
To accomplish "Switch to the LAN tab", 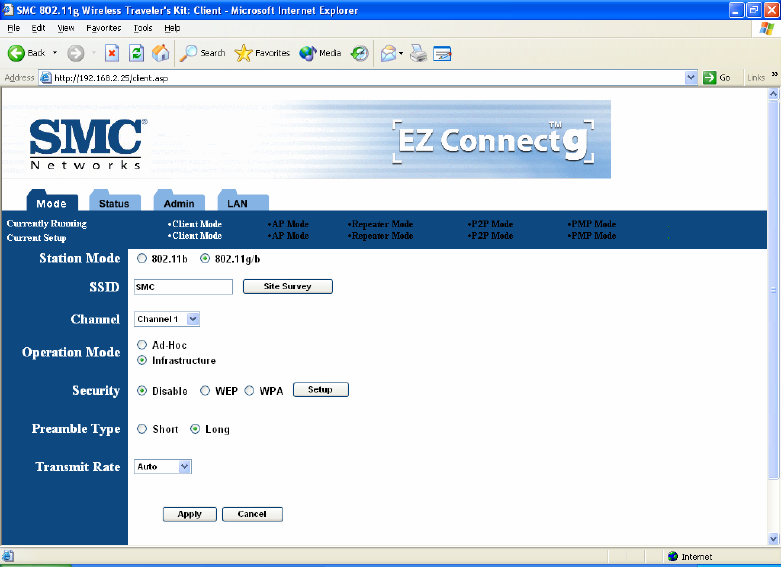I will click(x=243, y=201).
